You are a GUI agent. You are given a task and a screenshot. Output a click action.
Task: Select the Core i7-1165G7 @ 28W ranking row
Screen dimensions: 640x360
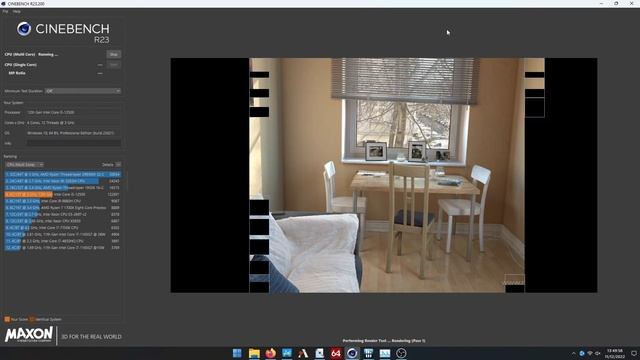pyautogui.click(x=62, y=234)
